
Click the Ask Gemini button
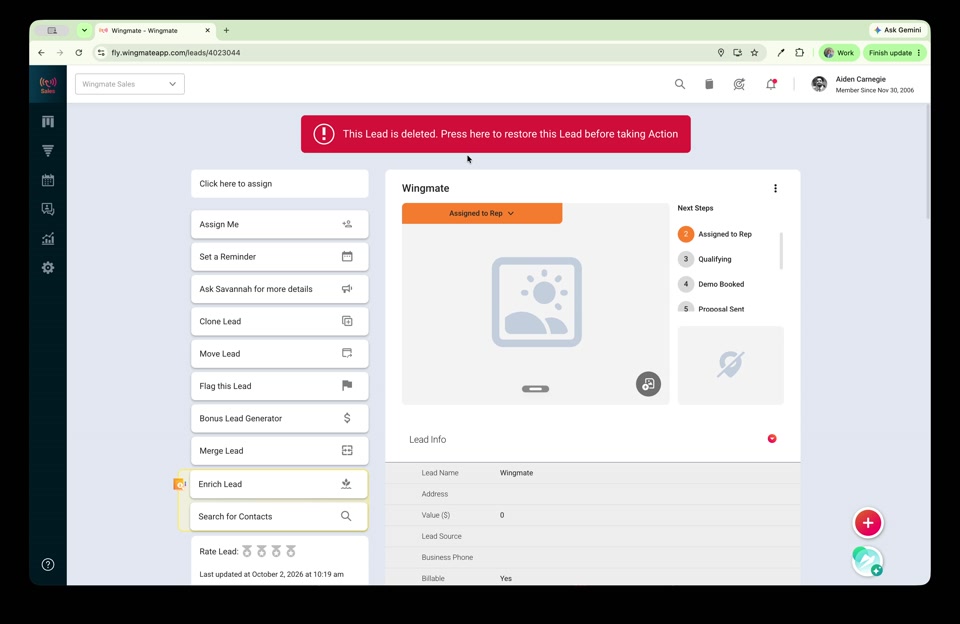point(898,30)
